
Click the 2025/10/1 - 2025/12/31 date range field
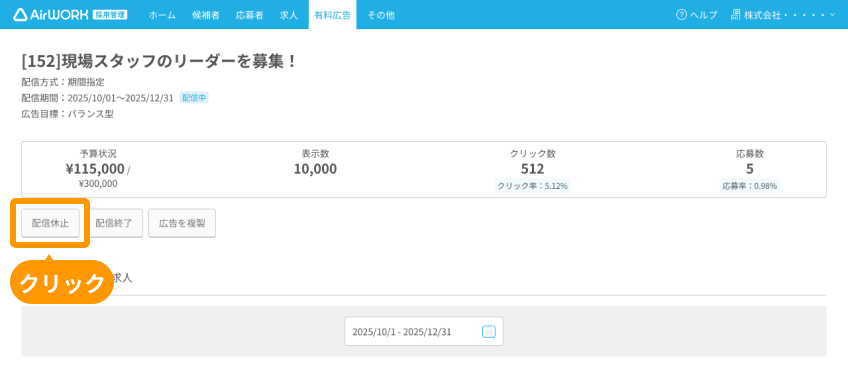(423, 331)
